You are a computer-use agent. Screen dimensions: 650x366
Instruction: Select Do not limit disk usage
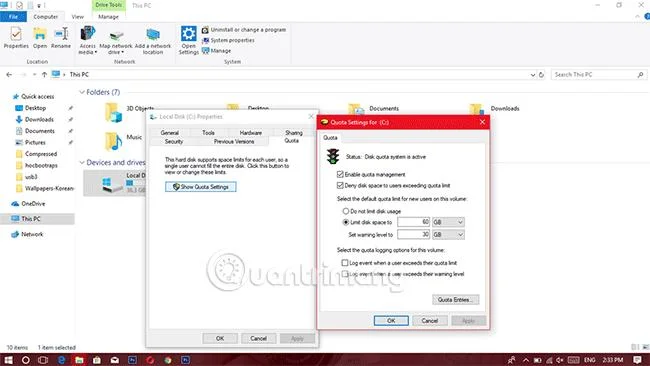click(345, 211)
